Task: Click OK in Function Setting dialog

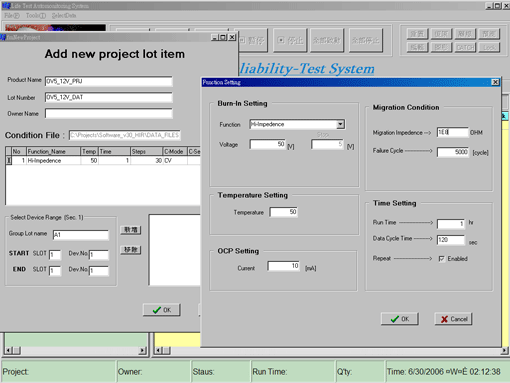Action: point(400,319)
